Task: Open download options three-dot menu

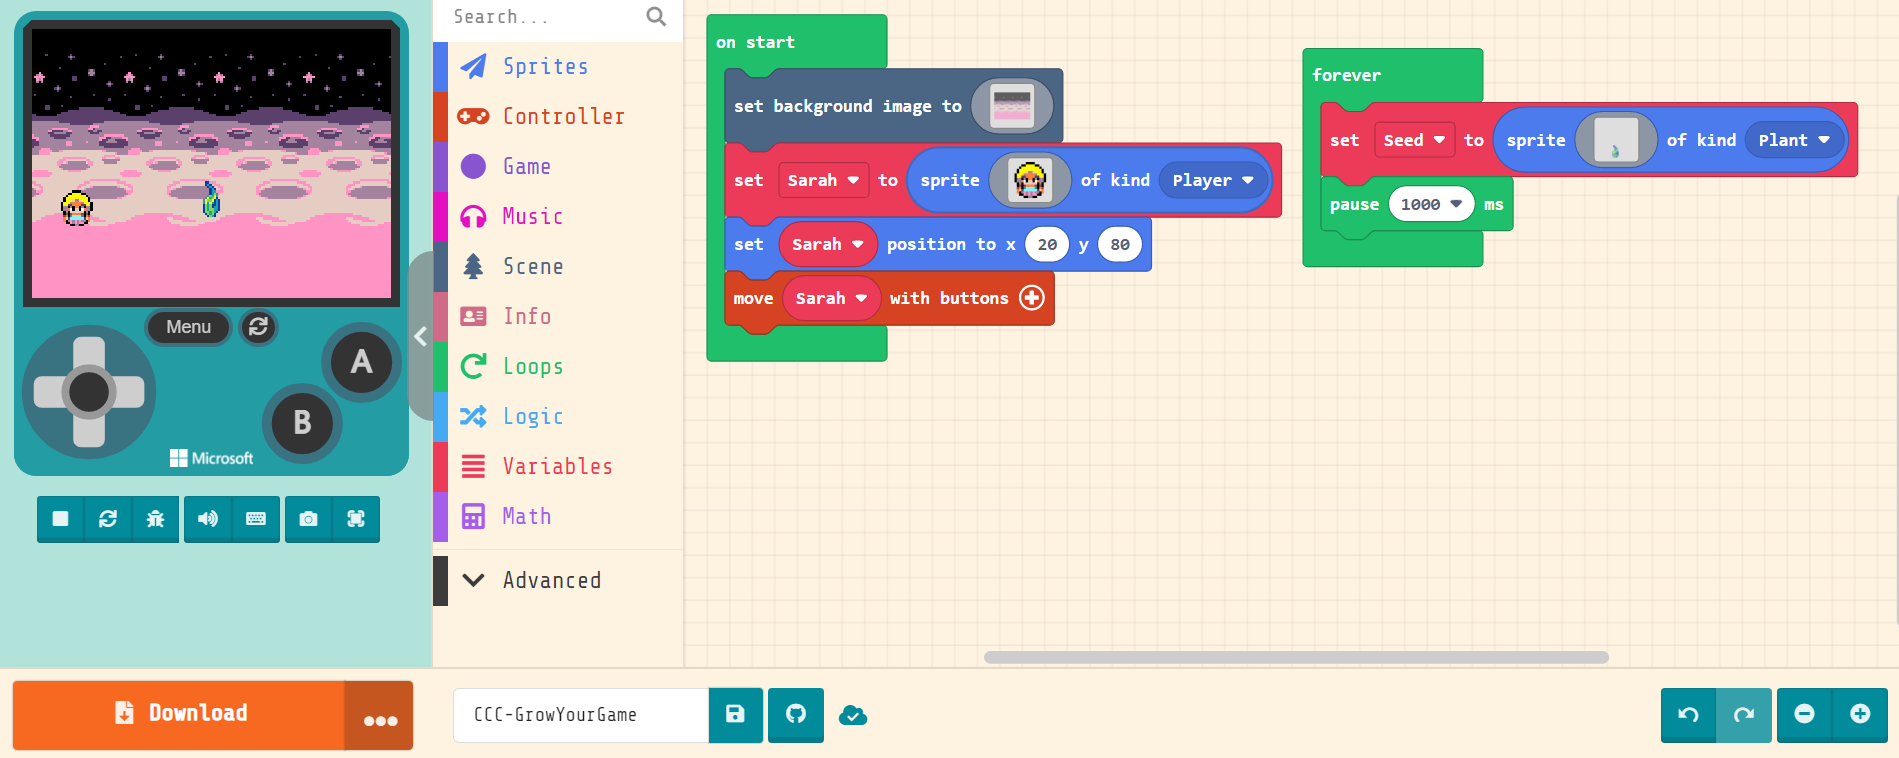Action: [x=379, y=715]
